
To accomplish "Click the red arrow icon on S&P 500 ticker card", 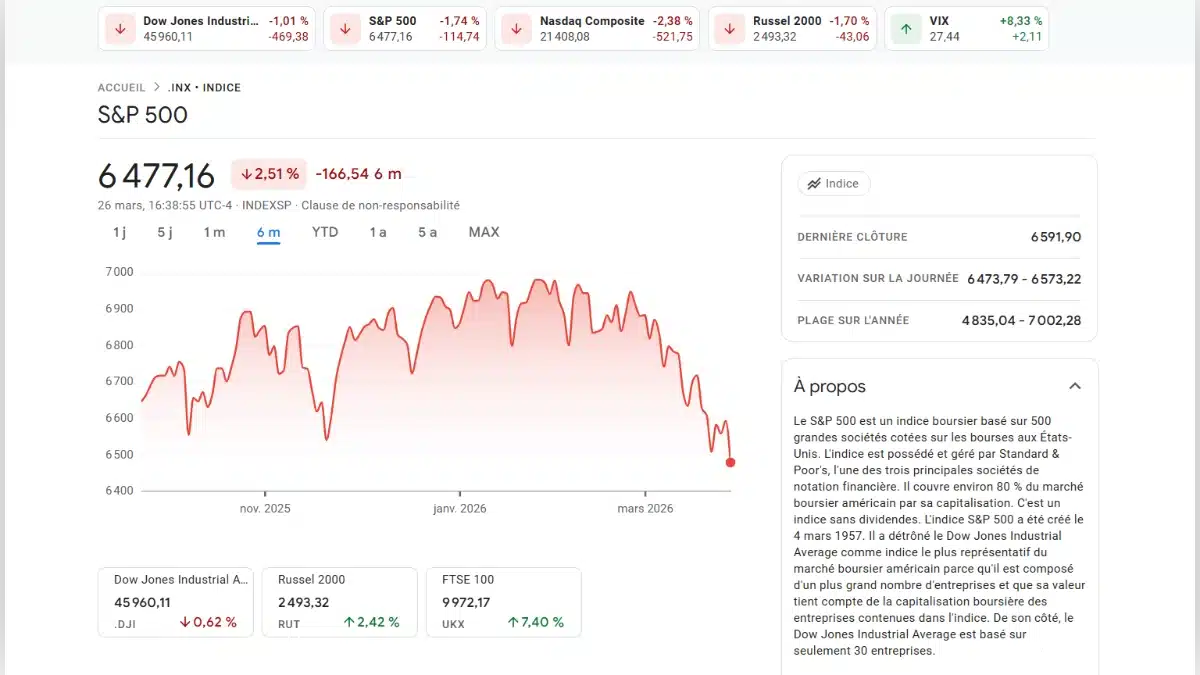I will [344, 28].
